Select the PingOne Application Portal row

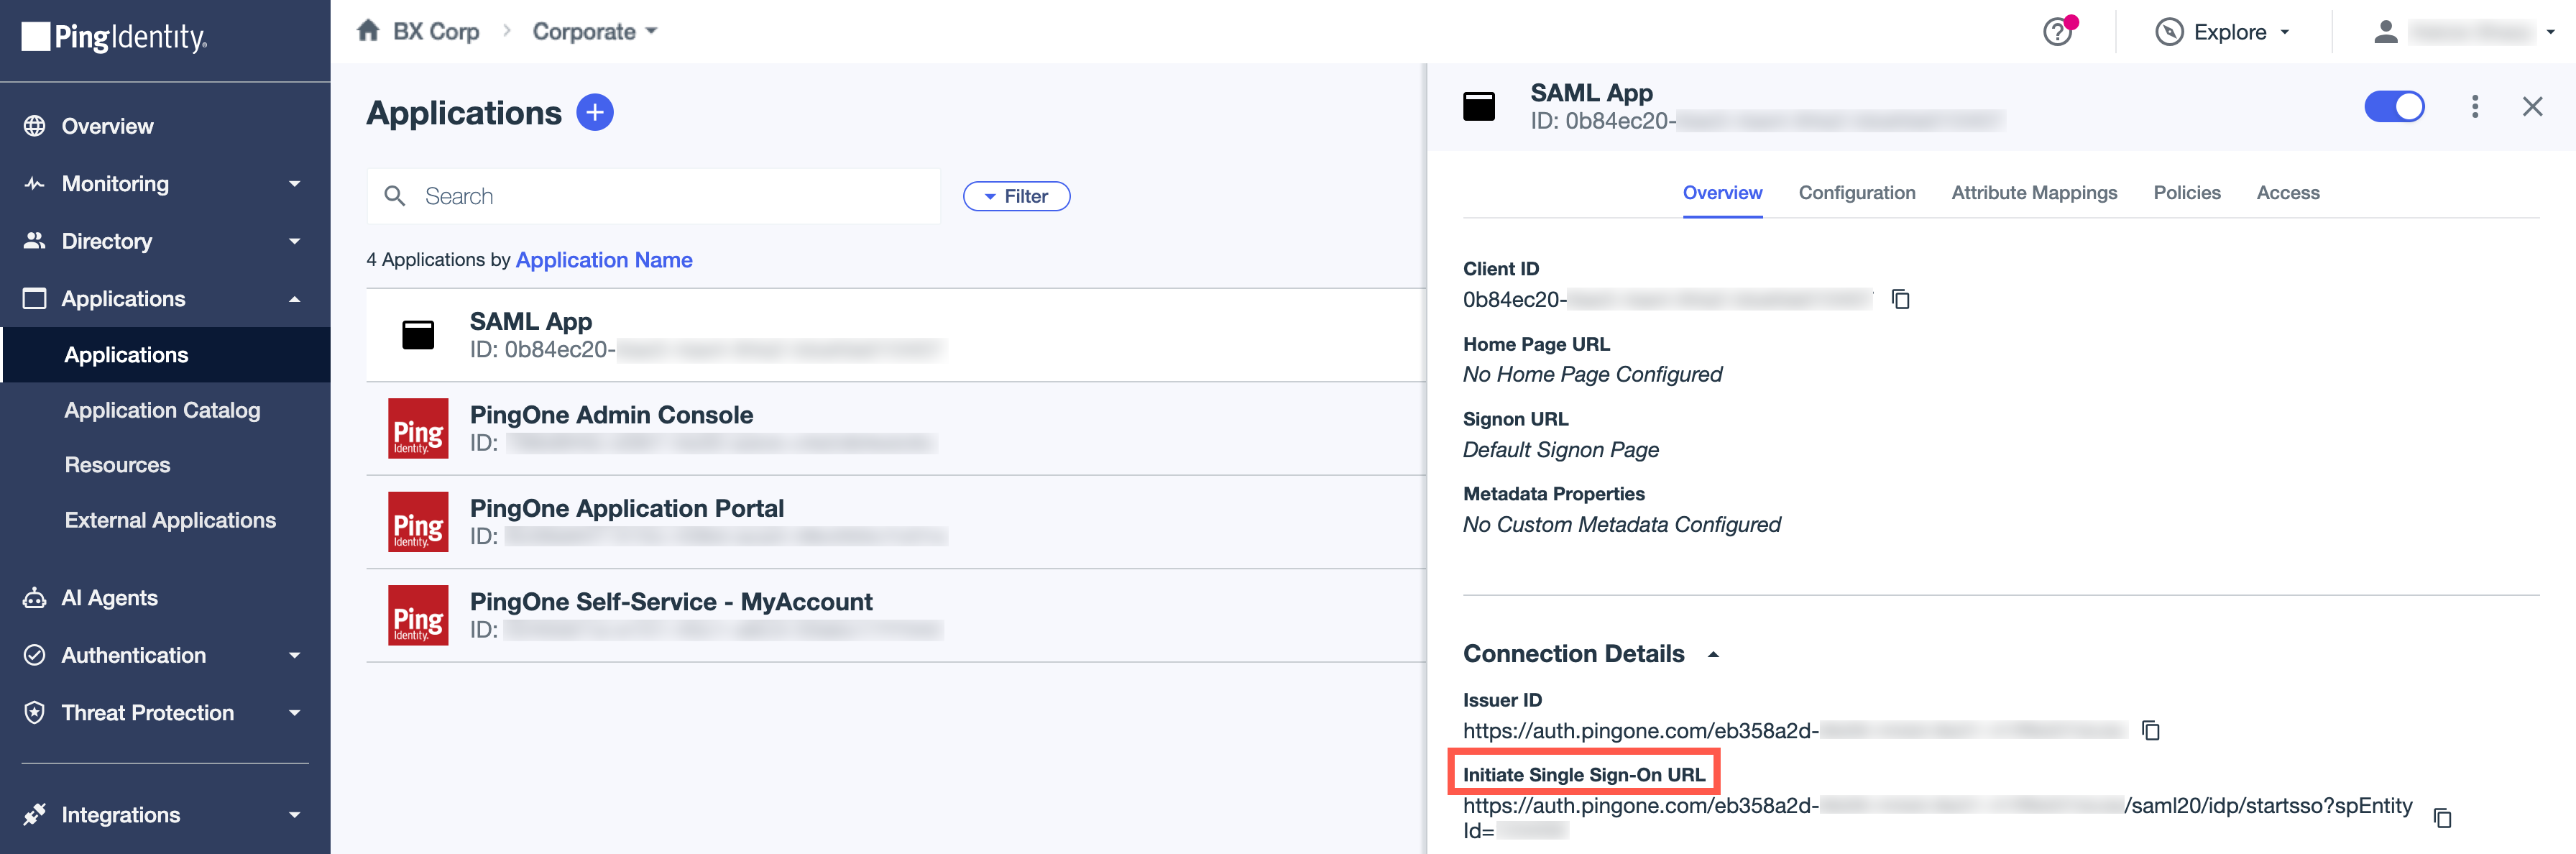click(x=895, y=522)
